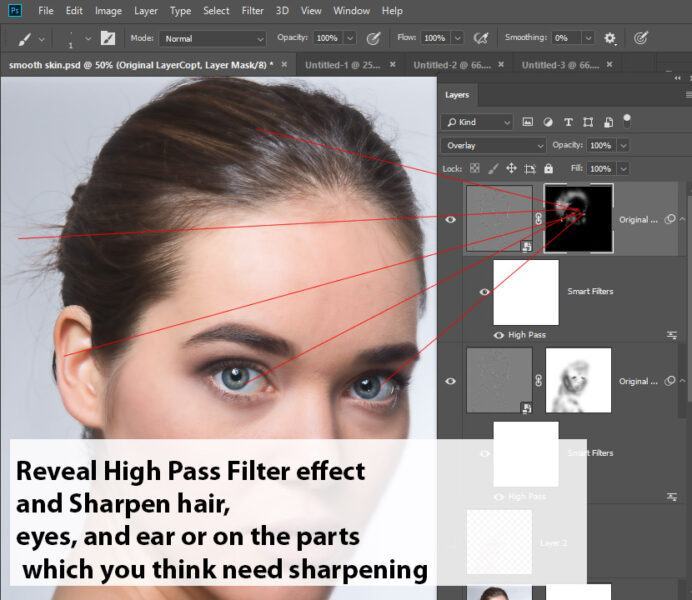Open the Help menu
Image resolution: width=692 pixels, height=600 pixels.
392,11
